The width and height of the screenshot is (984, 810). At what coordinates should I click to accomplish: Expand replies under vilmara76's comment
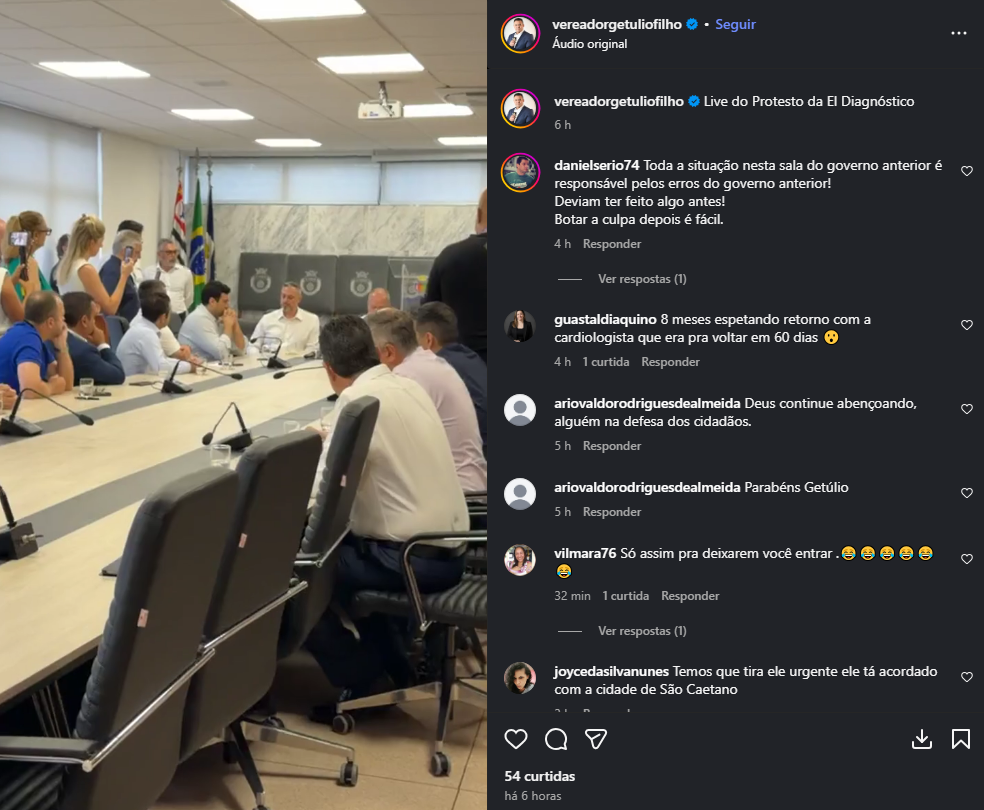(x=642, y=631)
